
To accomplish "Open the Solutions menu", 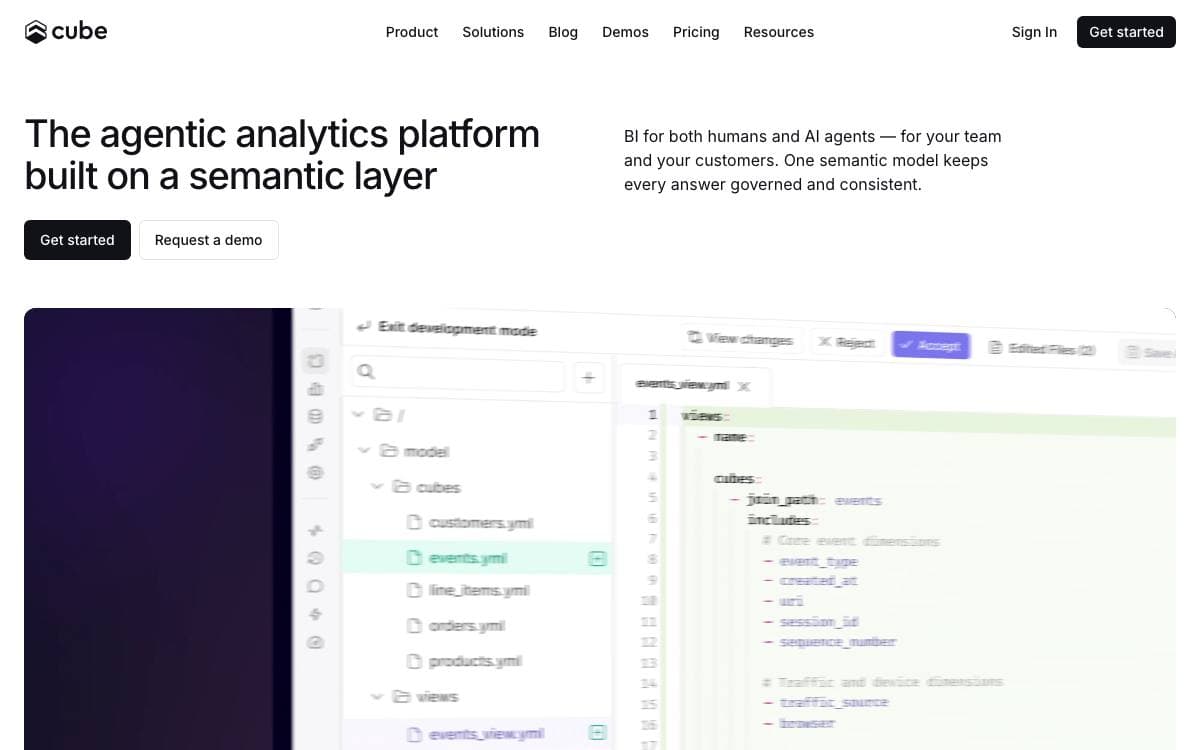I will tap(493, 32).
